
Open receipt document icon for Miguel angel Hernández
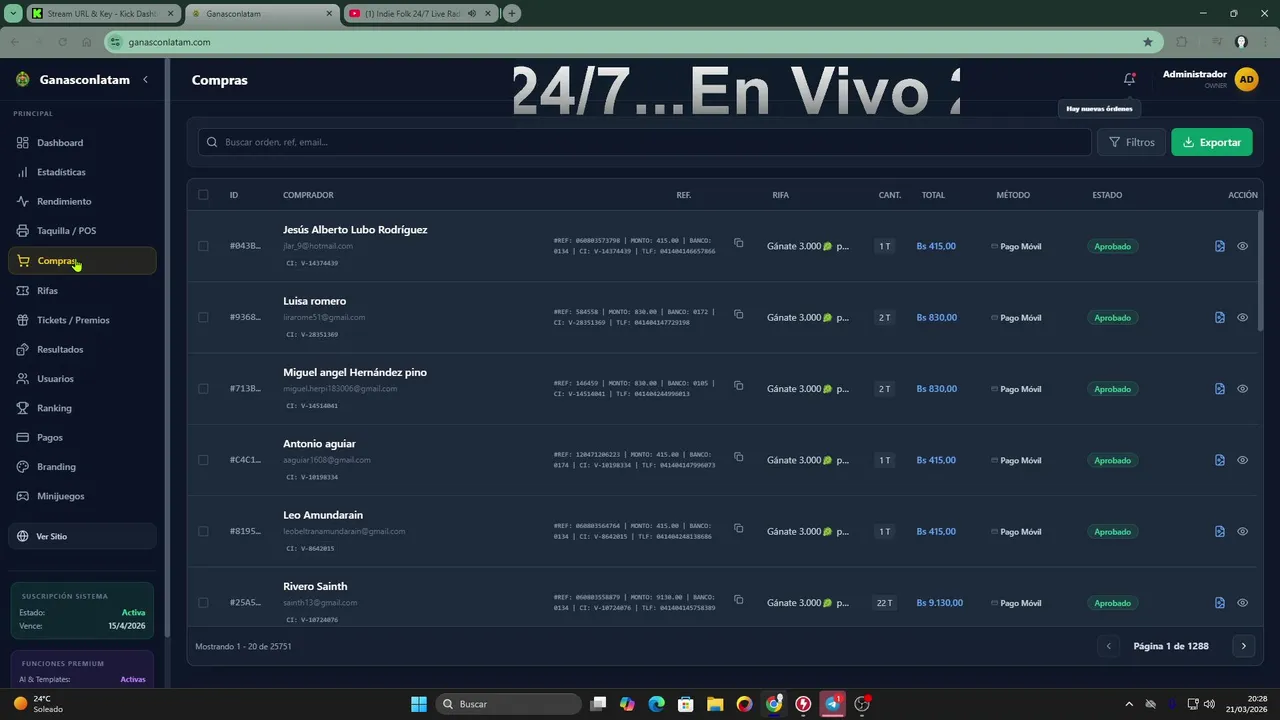pos(1220,389)
